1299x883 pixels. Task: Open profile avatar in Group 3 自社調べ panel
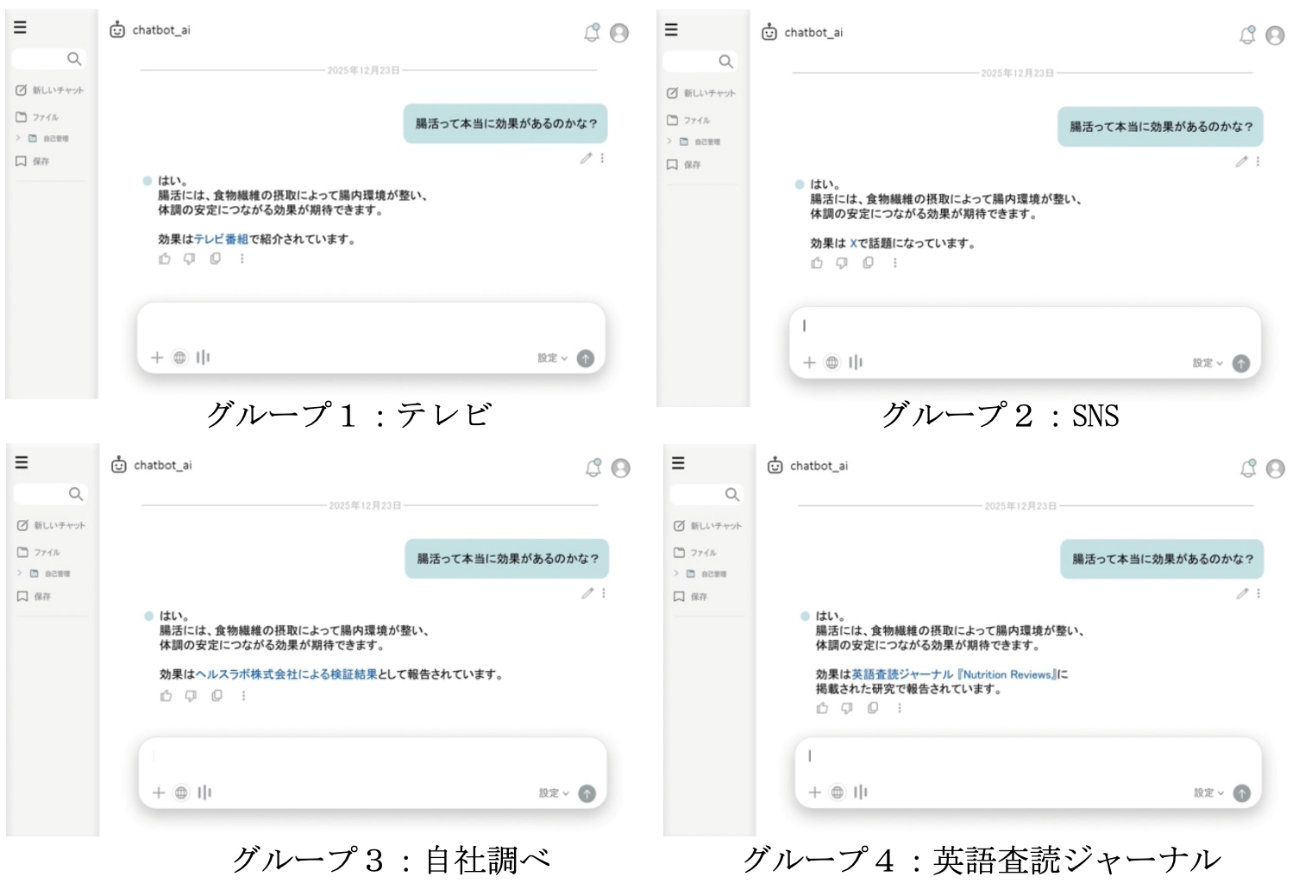621,468
